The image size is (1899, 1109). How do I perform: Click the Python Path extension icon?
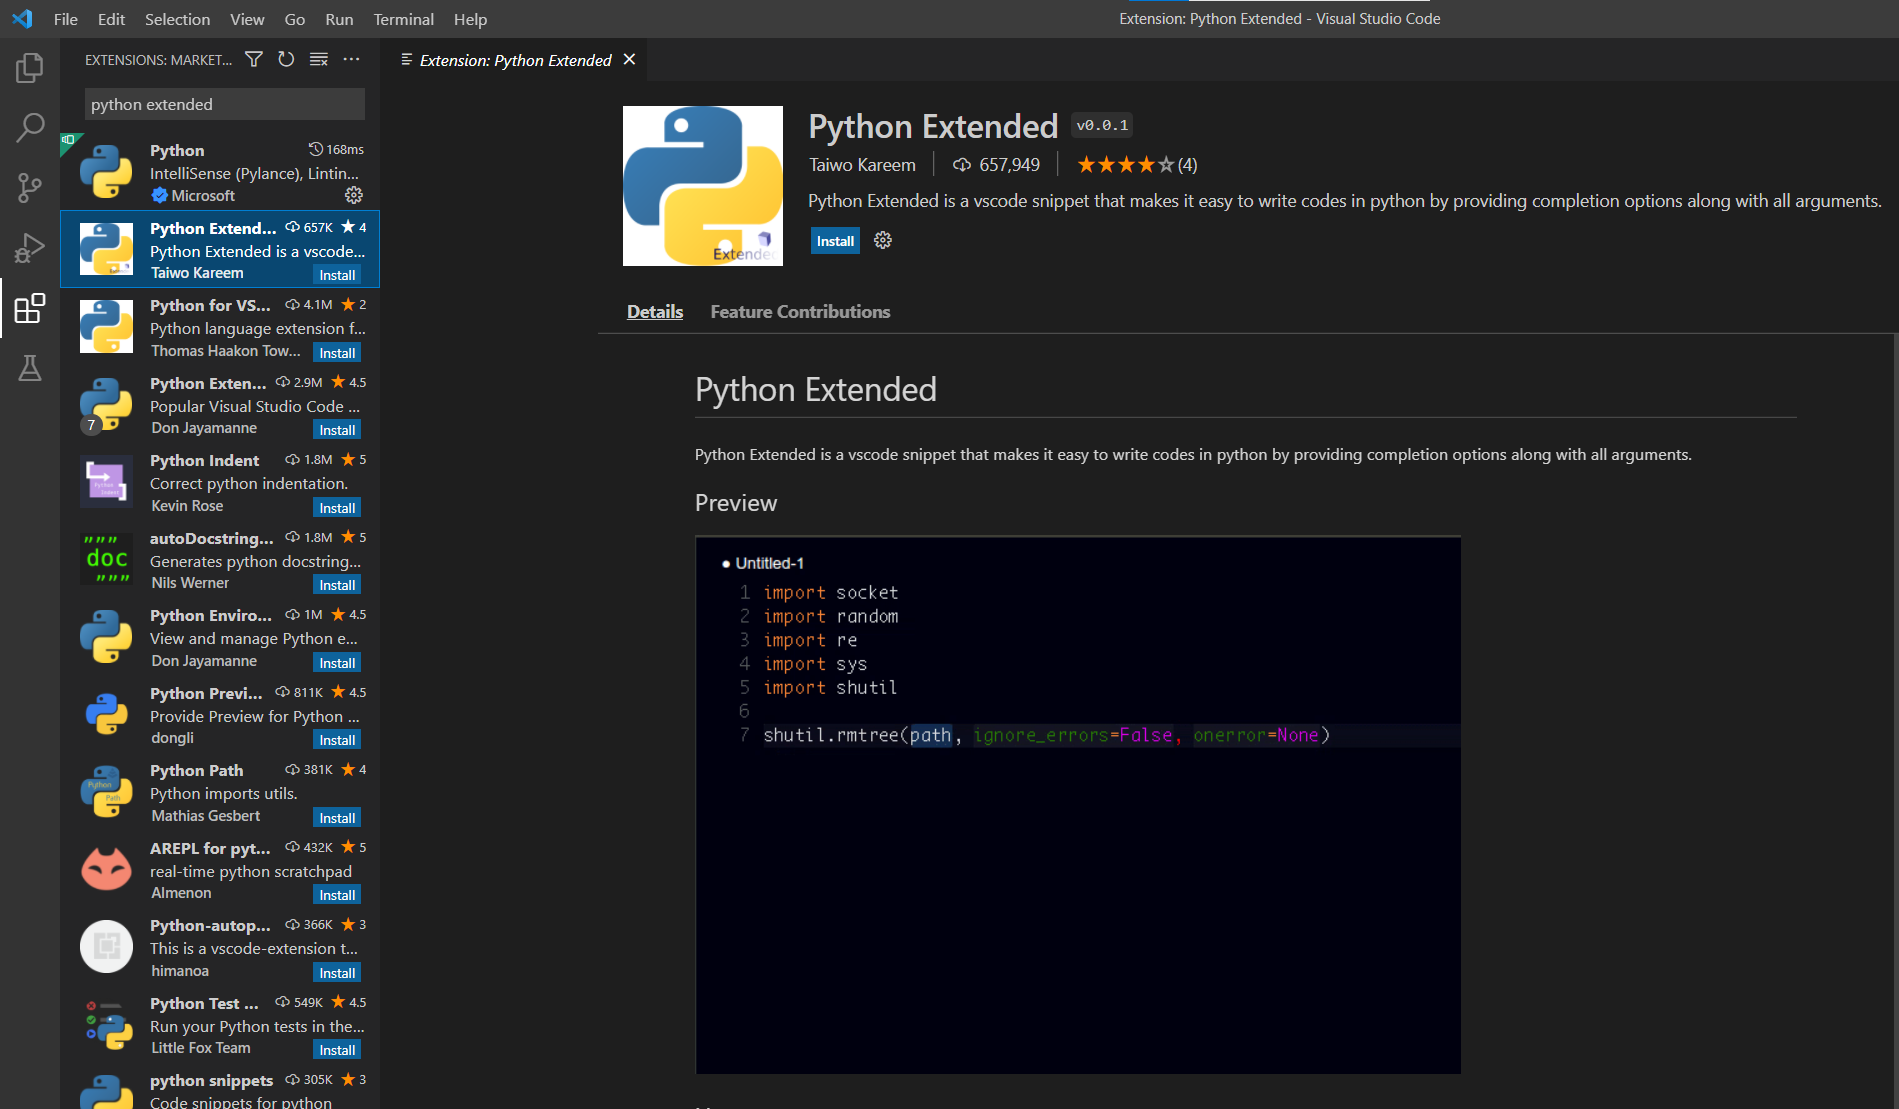pyautogui.click(x=106, y=792)
